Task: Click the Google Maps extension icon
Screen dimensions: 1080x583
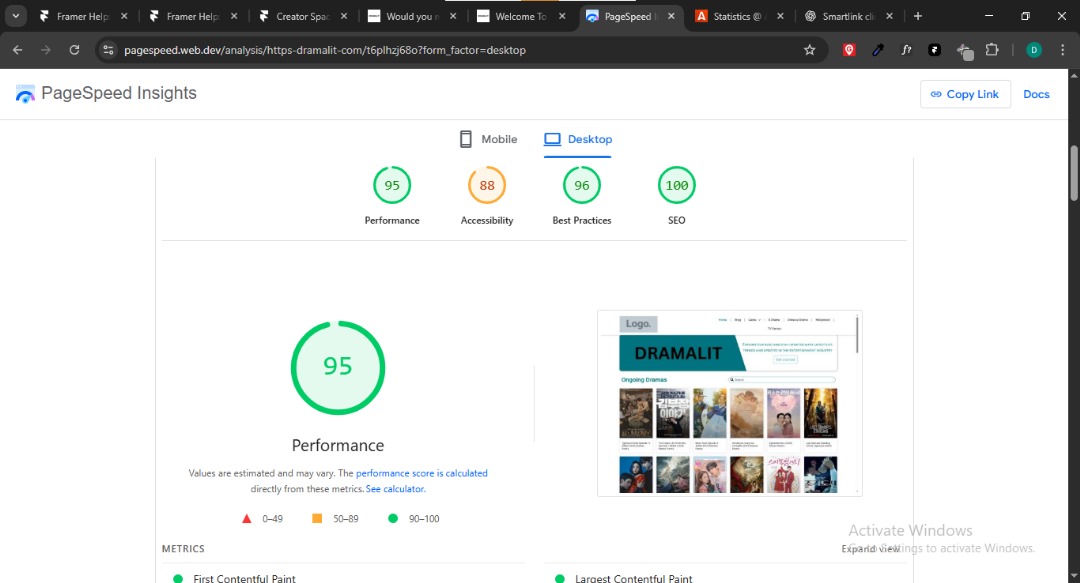Action: (848, 49)
